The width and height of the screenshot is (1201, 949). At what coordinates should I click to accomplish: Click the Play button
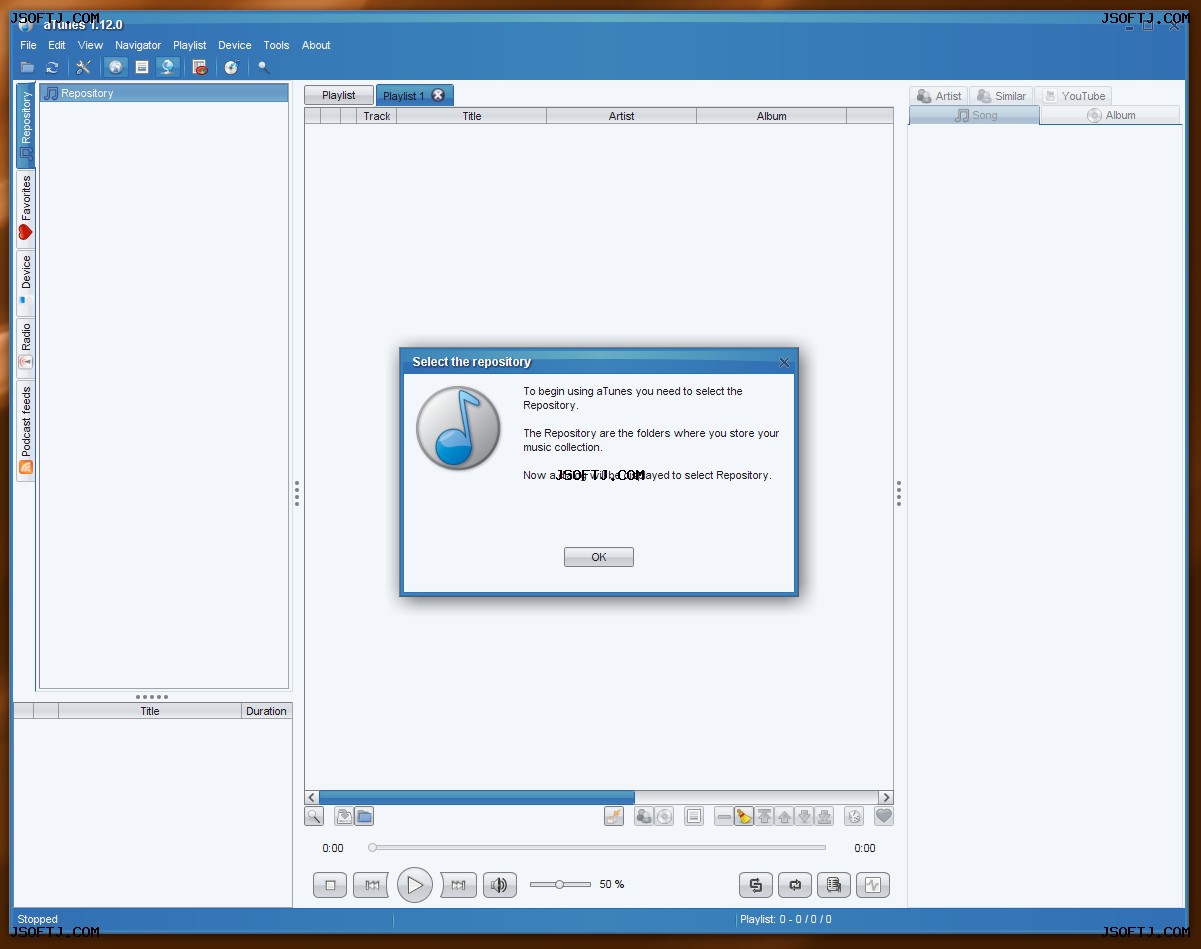(x=415, y=885)
